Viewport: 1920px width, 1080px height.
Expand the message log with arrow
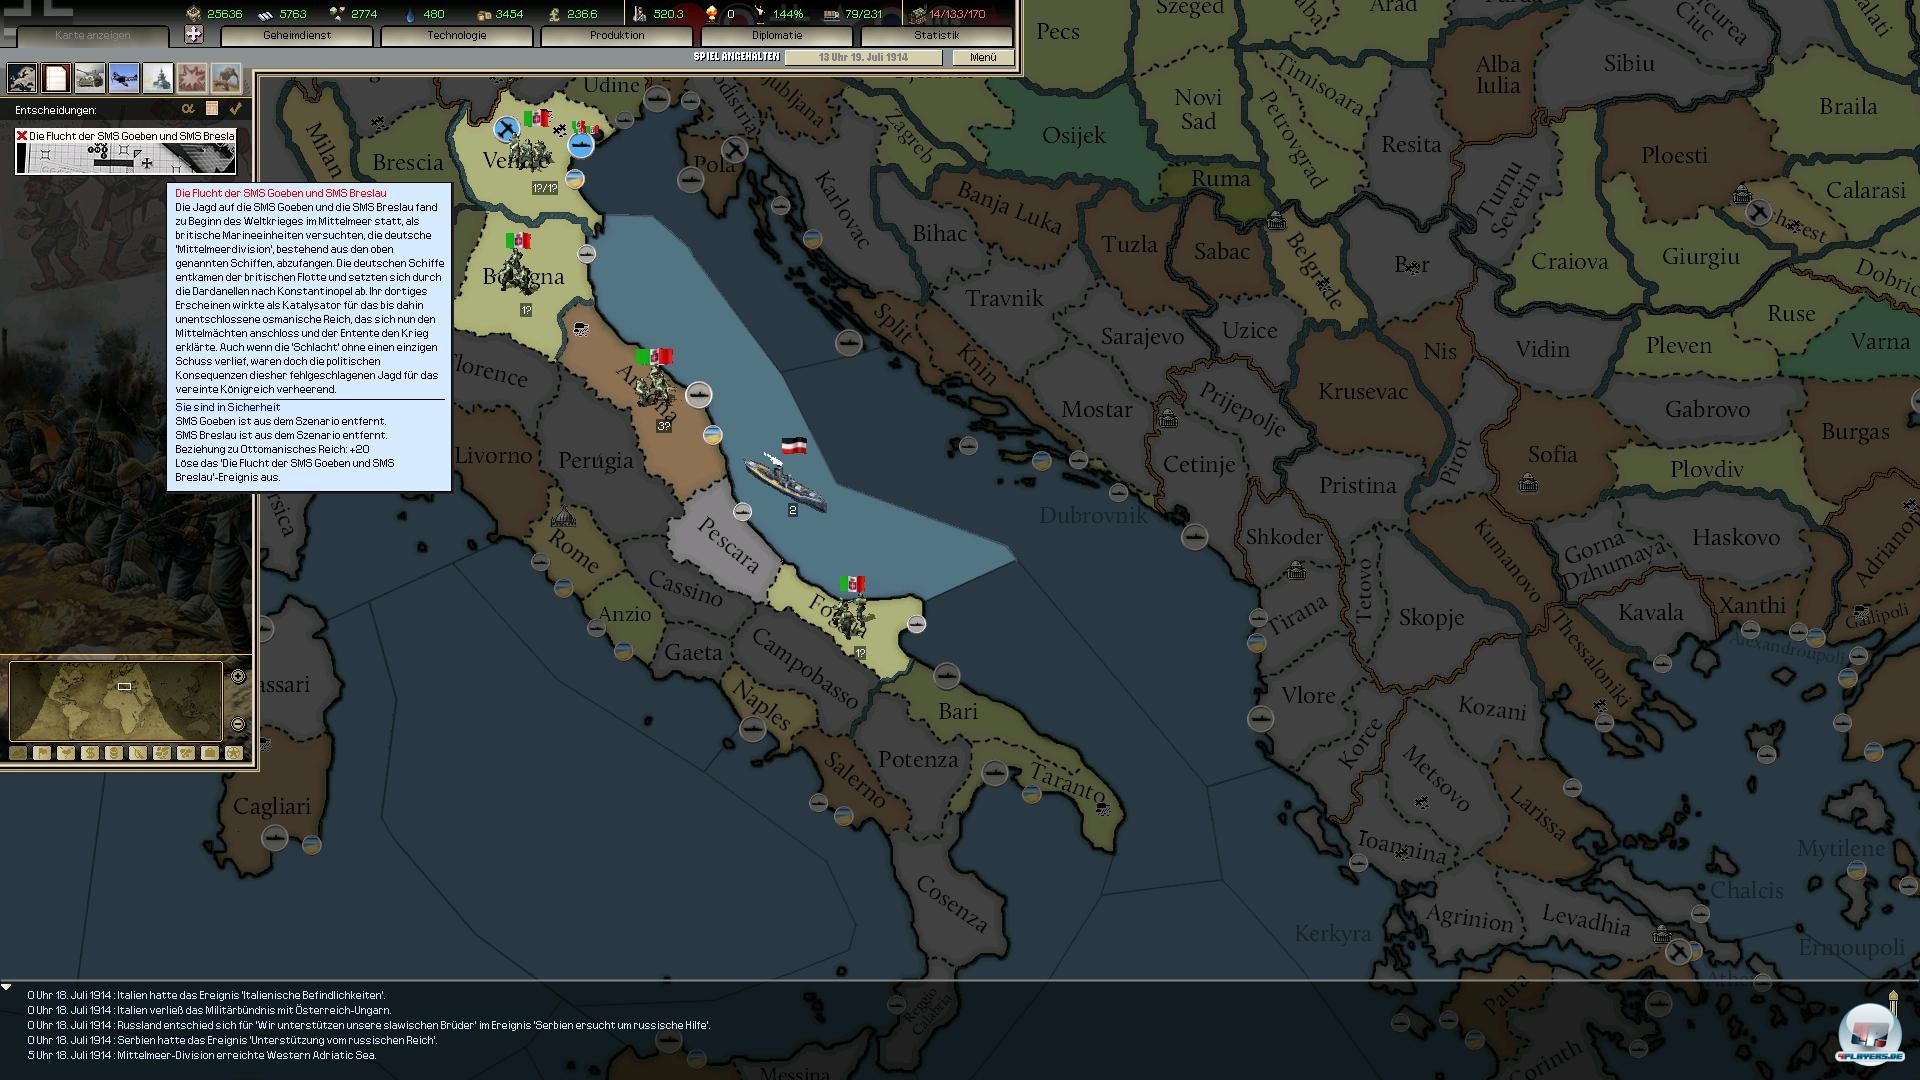pos(6,988)
